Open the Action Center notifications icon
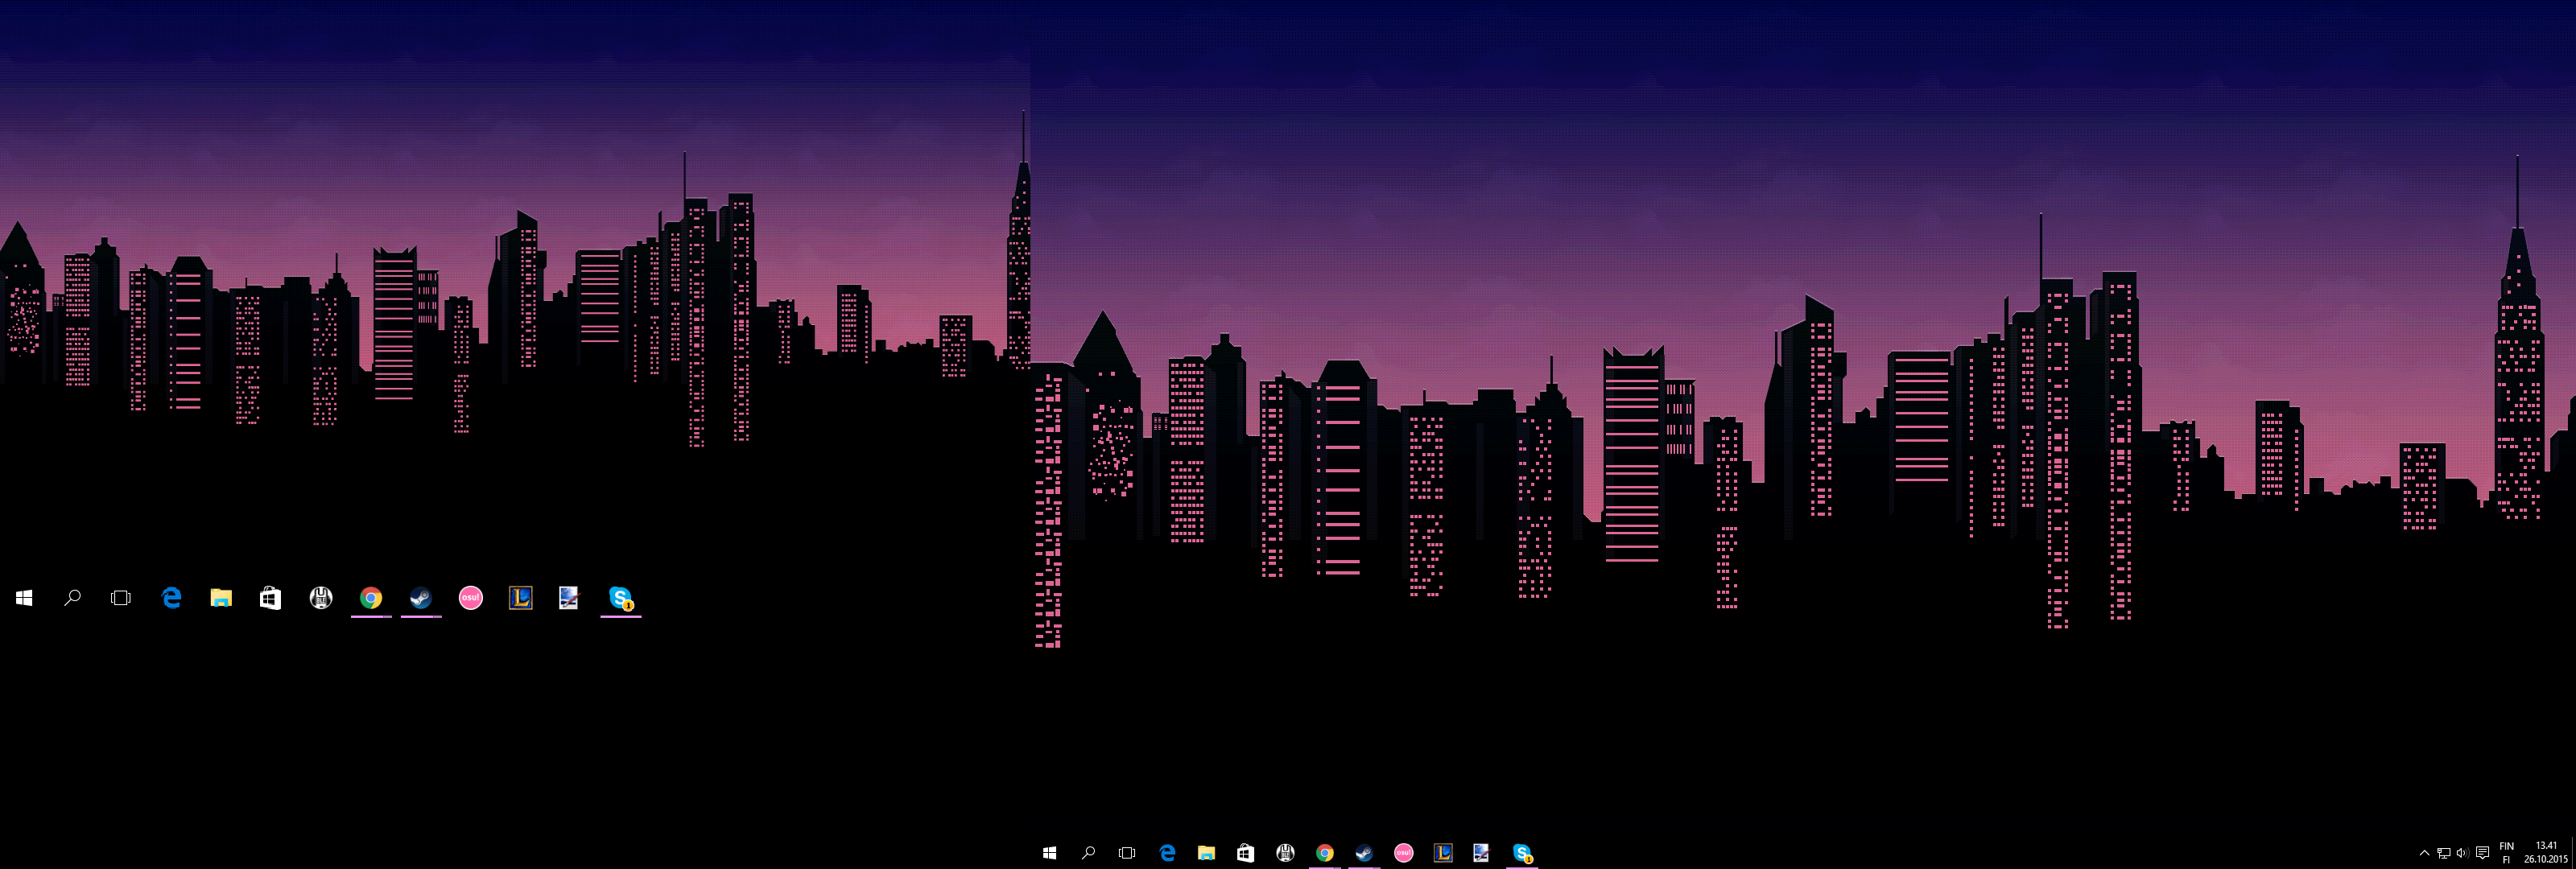 tap(2482, 853)
